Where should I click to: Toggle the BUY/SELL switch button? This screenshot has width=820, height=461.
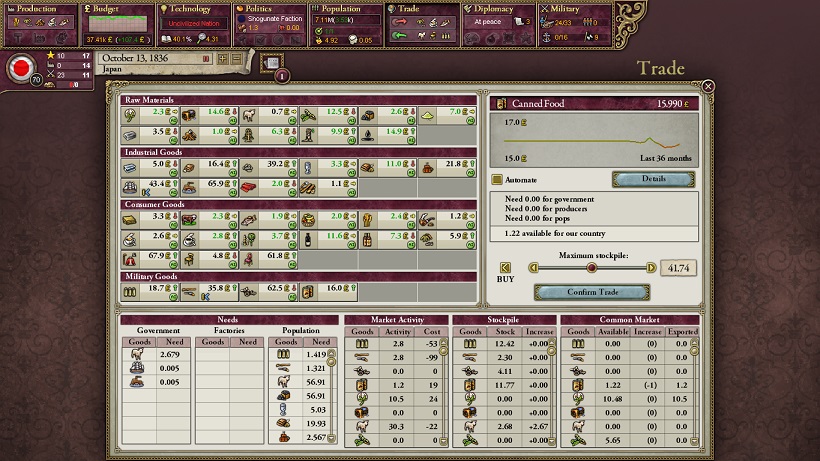(506, 267)
